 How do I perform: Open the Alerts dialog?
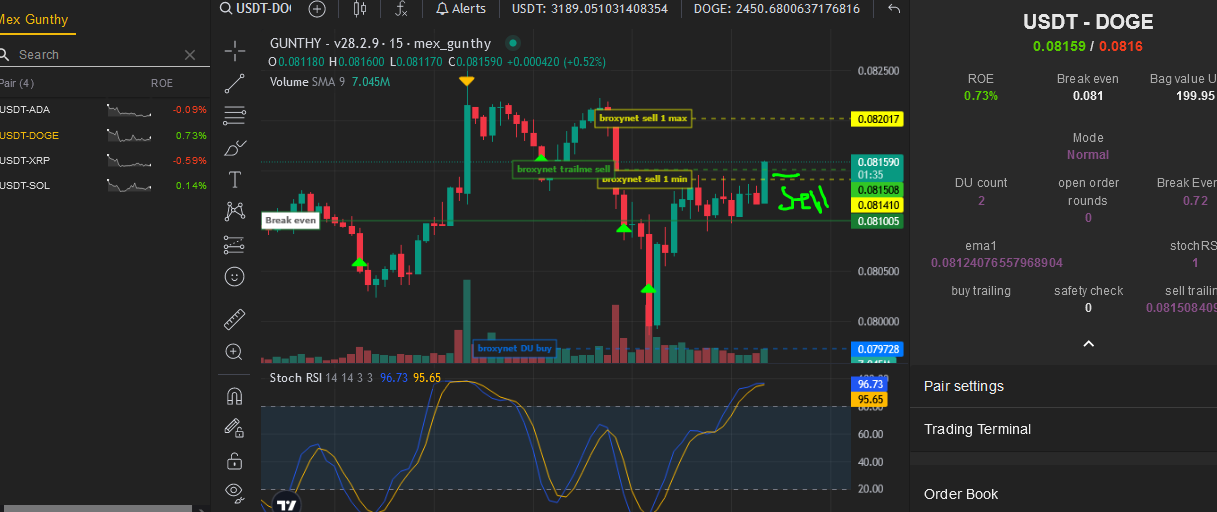click(x=461, y=8)
